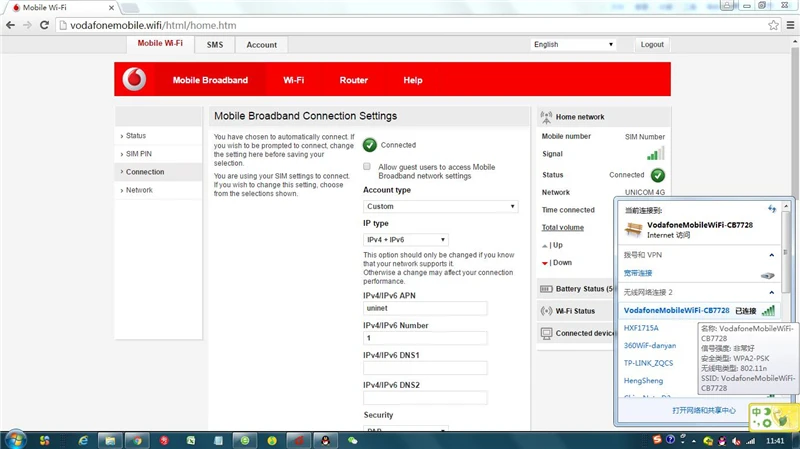Click the Logout button
This screenshot has height=449, width=800.
click(652, 44)
